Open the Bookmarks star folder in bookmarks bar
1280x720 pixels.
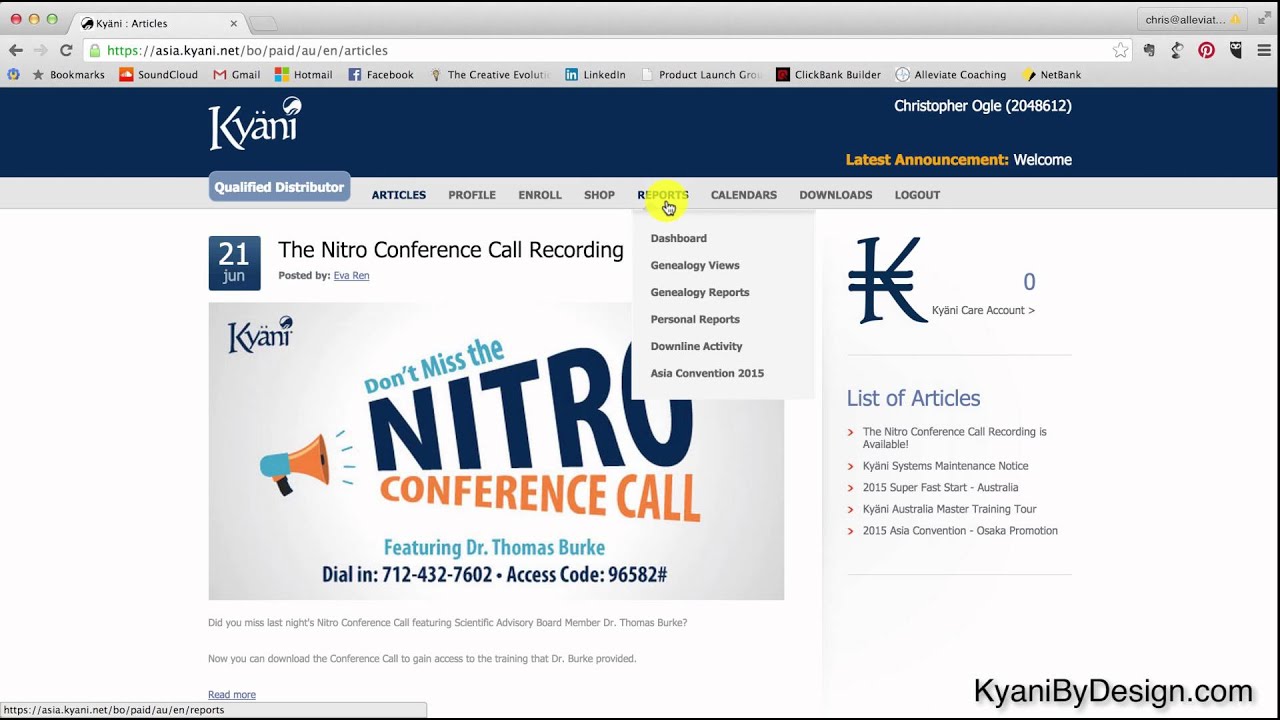point(68,75)
